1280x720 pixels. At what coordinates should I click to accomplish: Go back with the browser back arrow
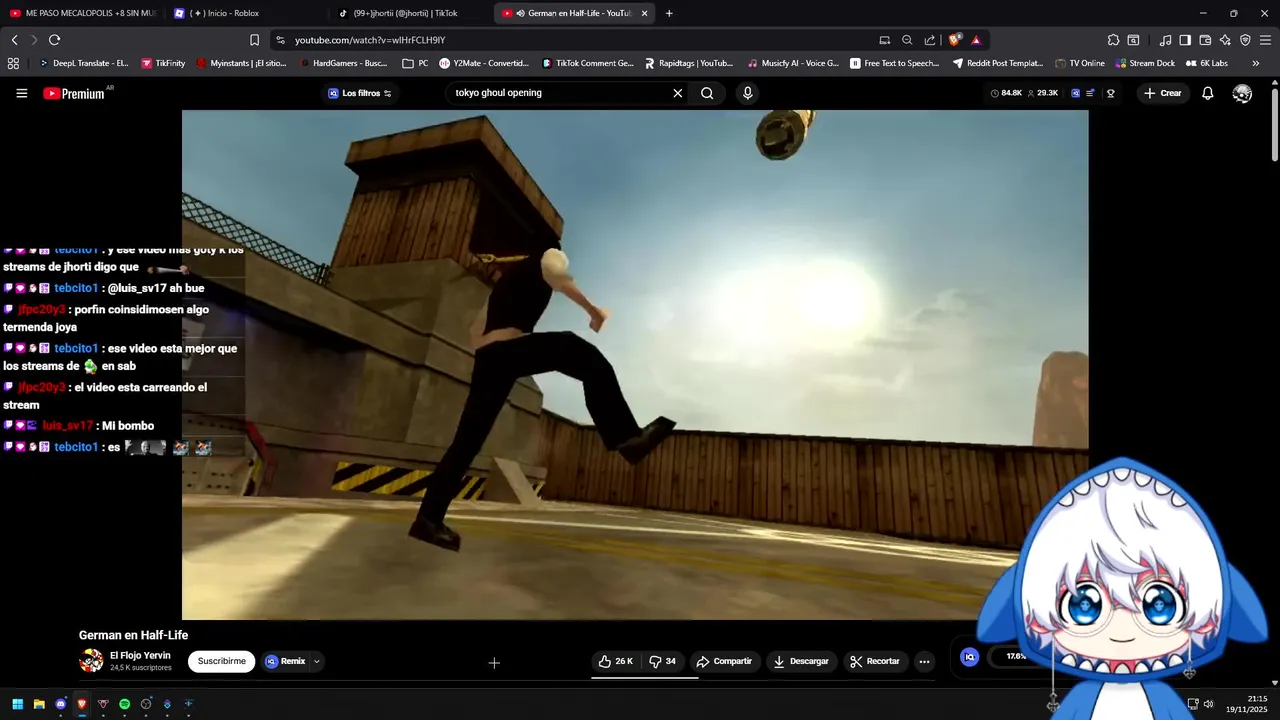[14, 40]
